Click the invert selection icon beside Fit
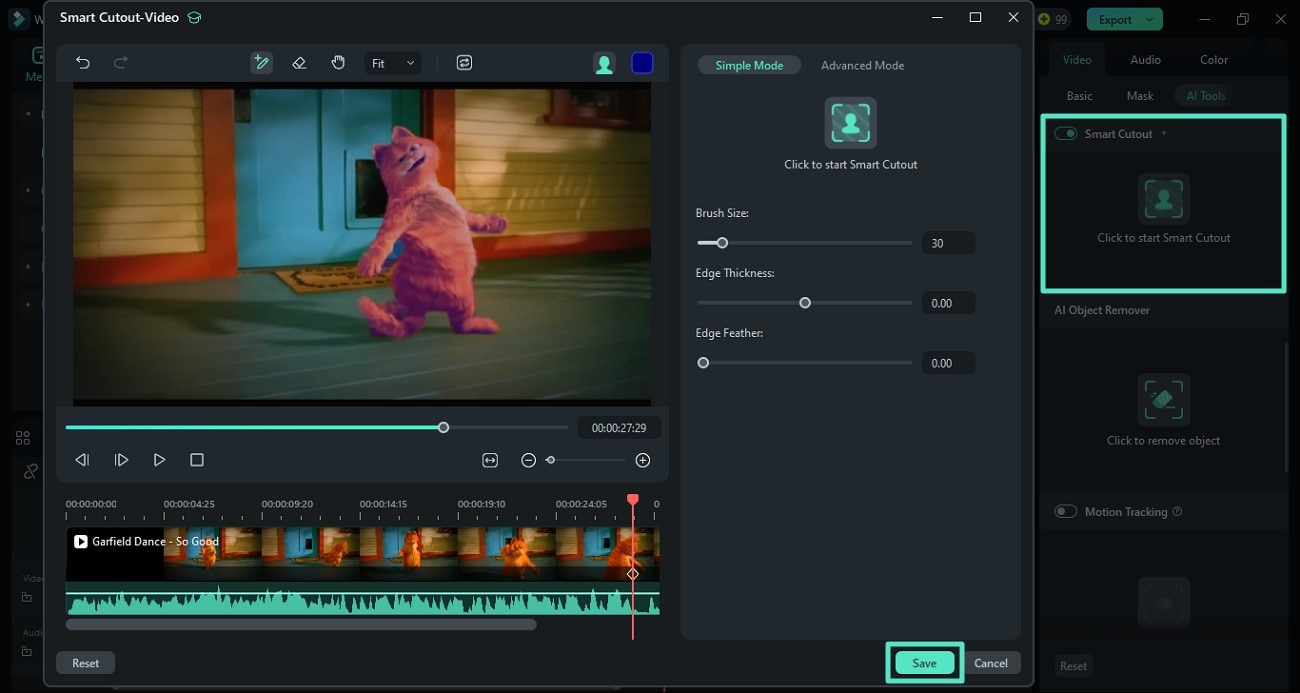1300x693 pixels. pos(464,63)
